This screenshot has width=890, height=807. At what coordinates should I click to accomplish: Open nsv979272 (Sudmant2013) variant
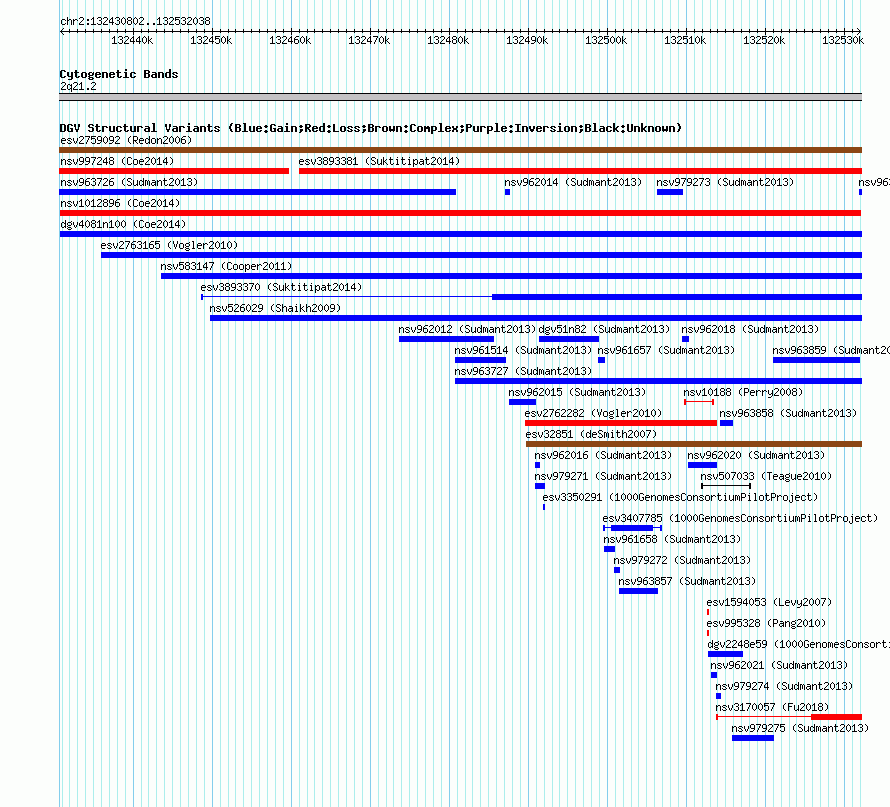pyautogui.click(x=682, y=560)
